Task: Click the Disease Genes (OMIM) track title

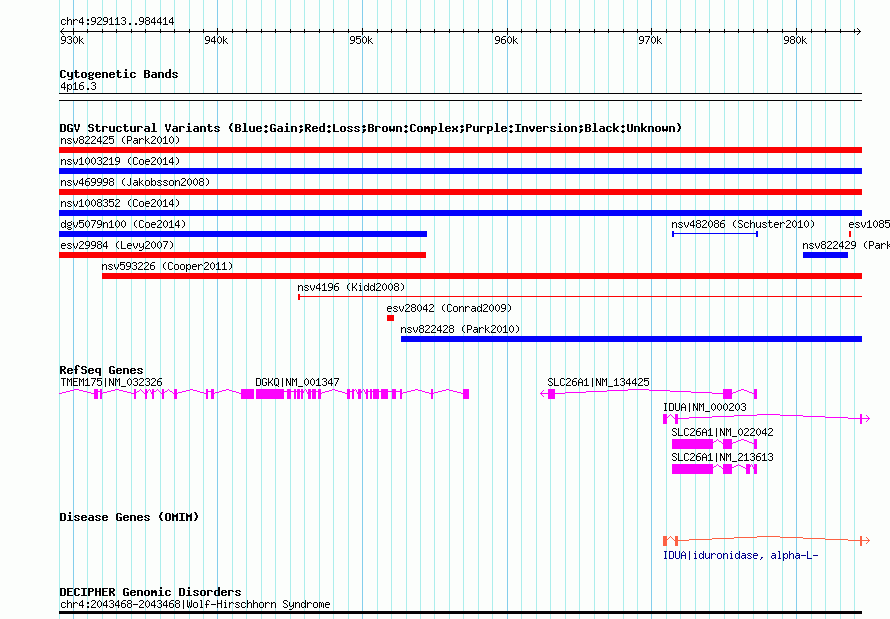Action: coord(129,517)
